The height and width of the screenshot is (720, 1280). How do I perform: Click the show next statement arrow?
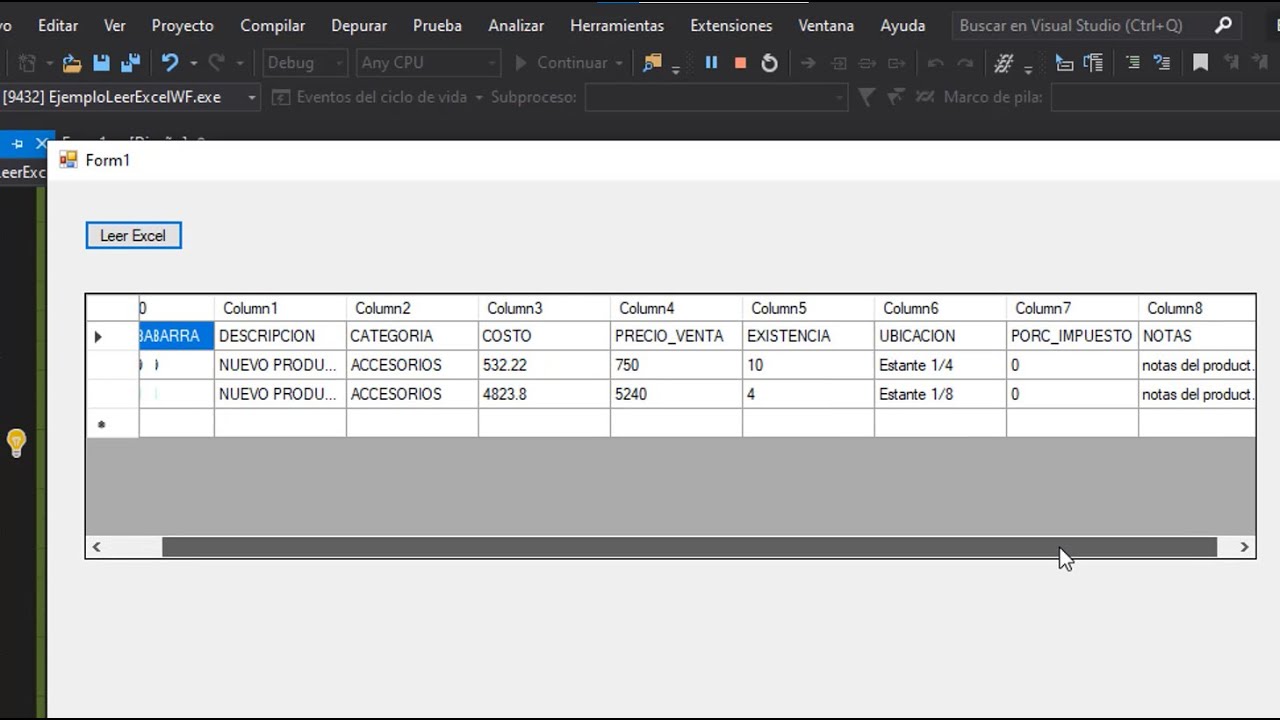click(808, 63)
